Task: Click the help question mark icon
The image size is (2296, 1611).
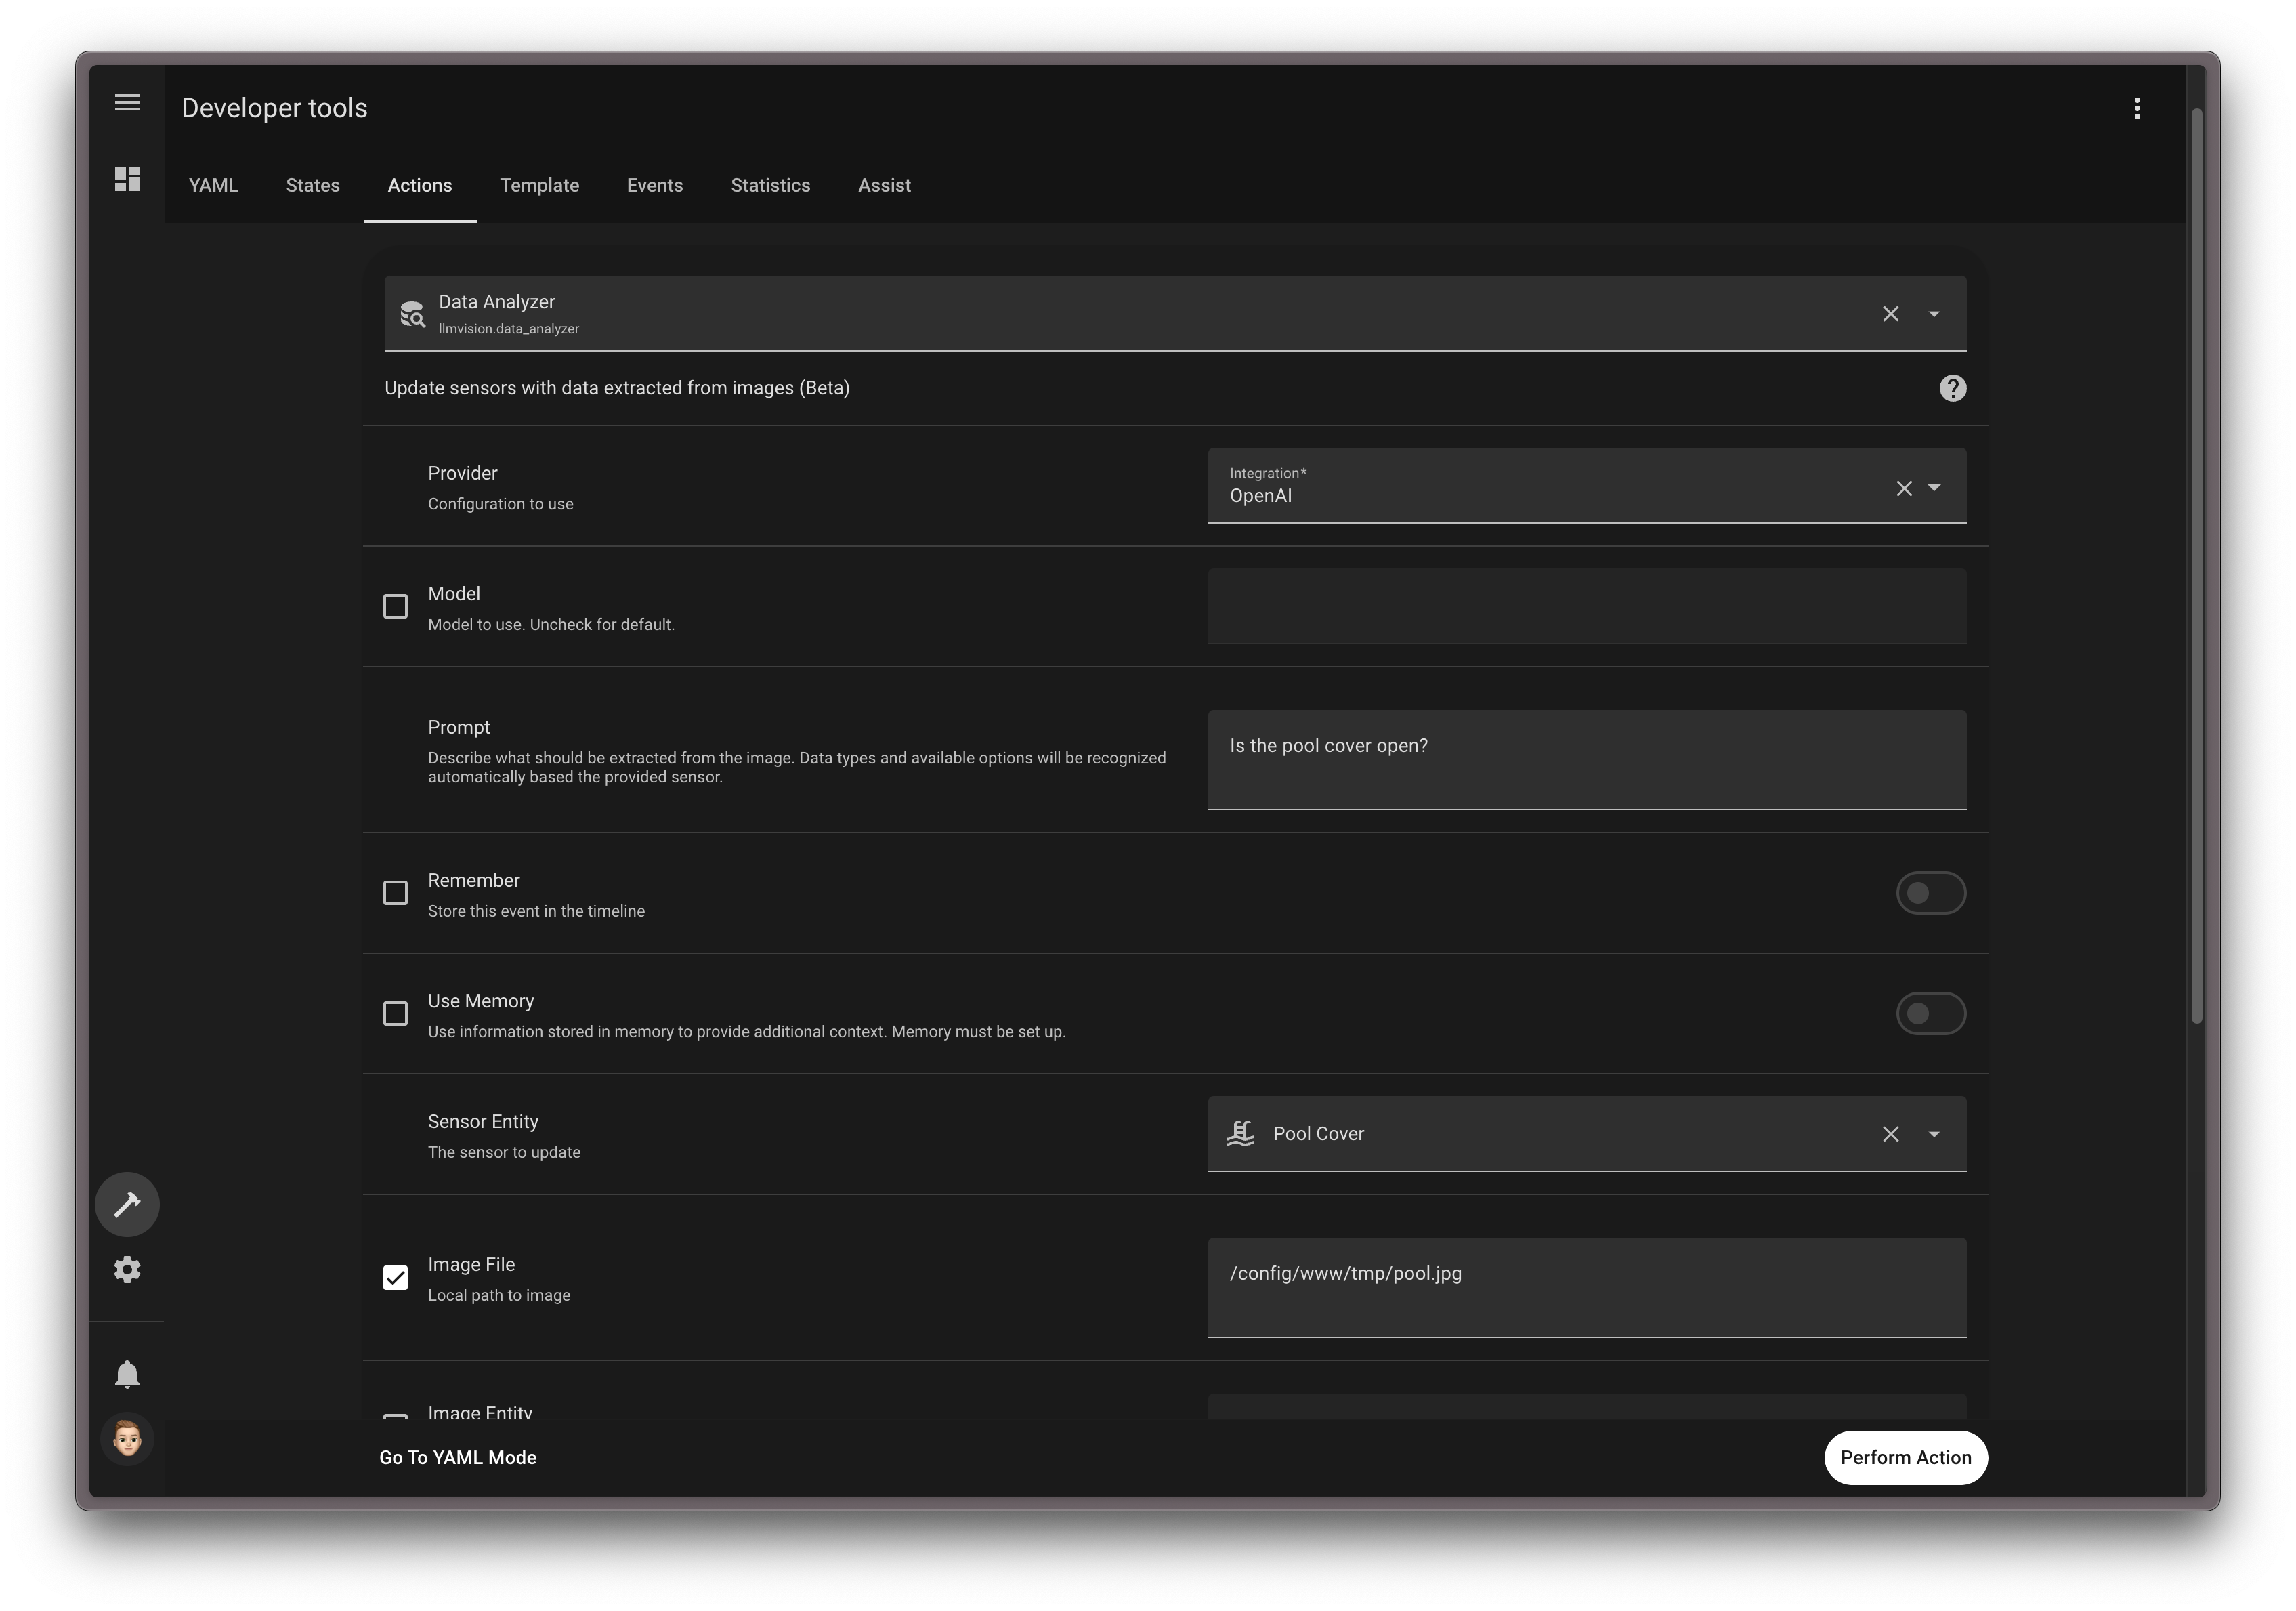Action: click(x=1952, y=388)
